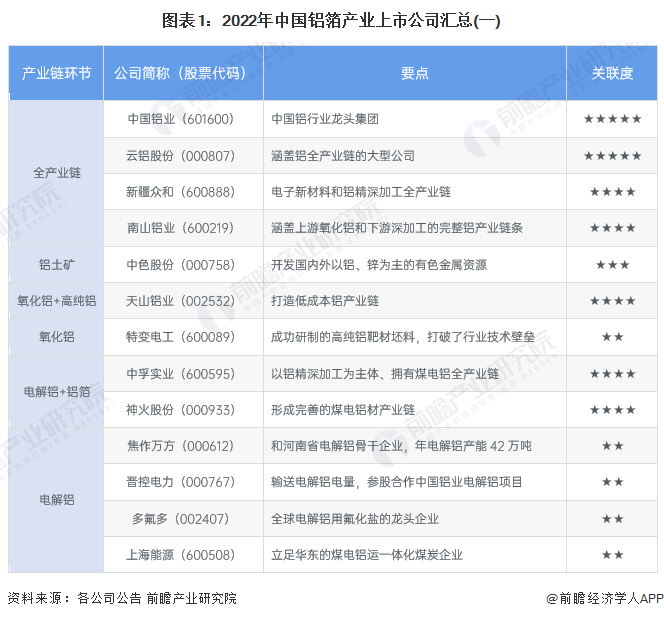Select the text 形成完善的煤电铝材产业链

tap(343, 410)
